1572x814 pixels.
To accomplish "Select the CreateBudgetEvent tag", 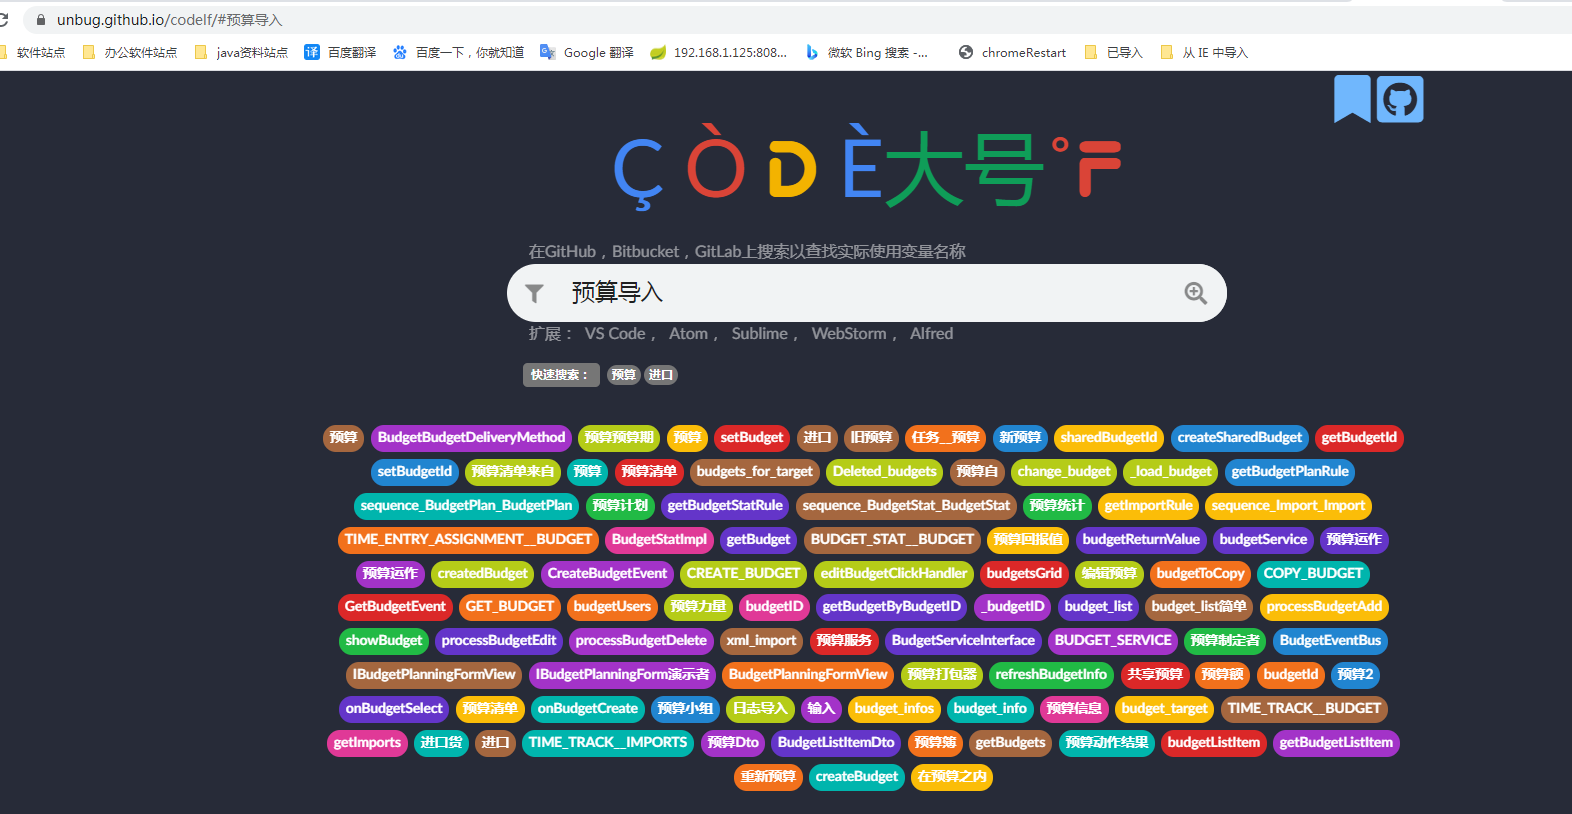I will pos(607,574).
